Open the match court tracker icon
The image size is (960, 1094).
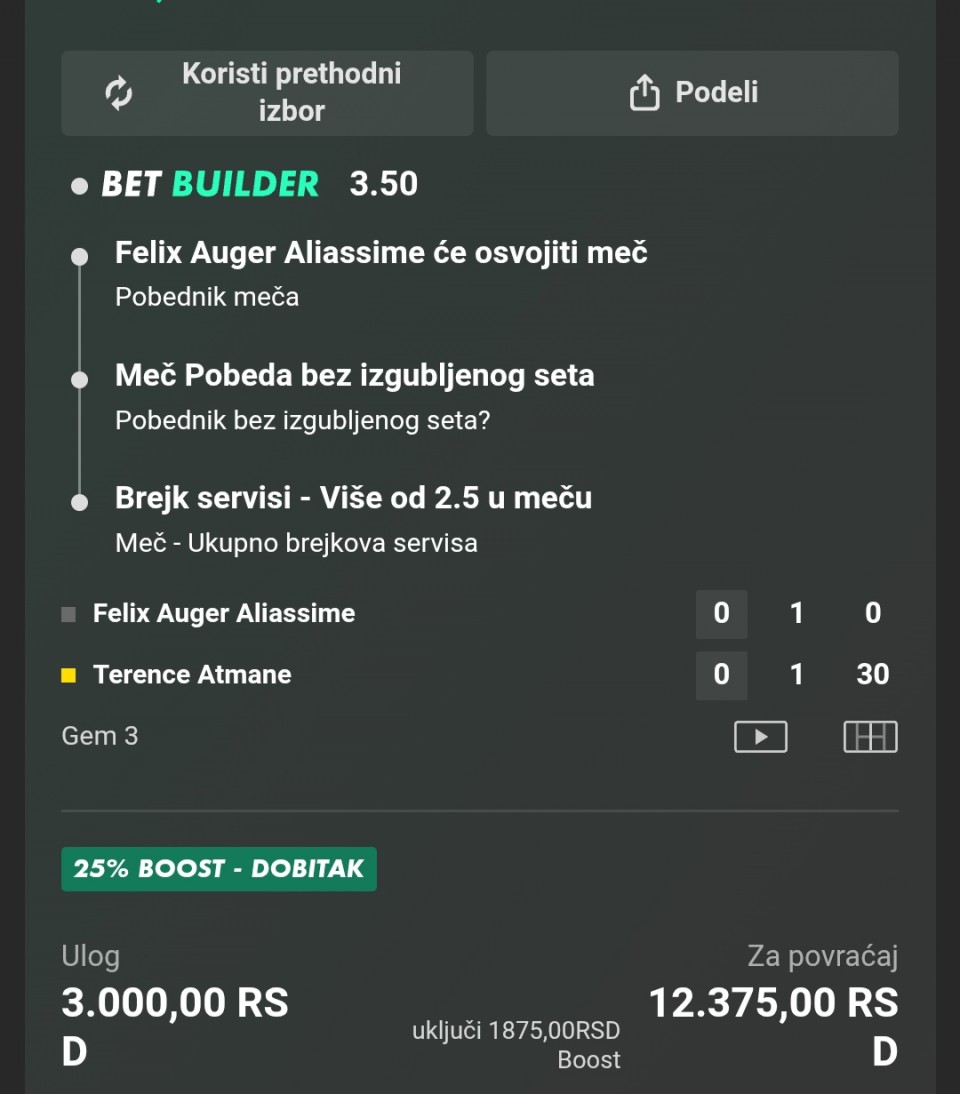click(x=870, y=737)
